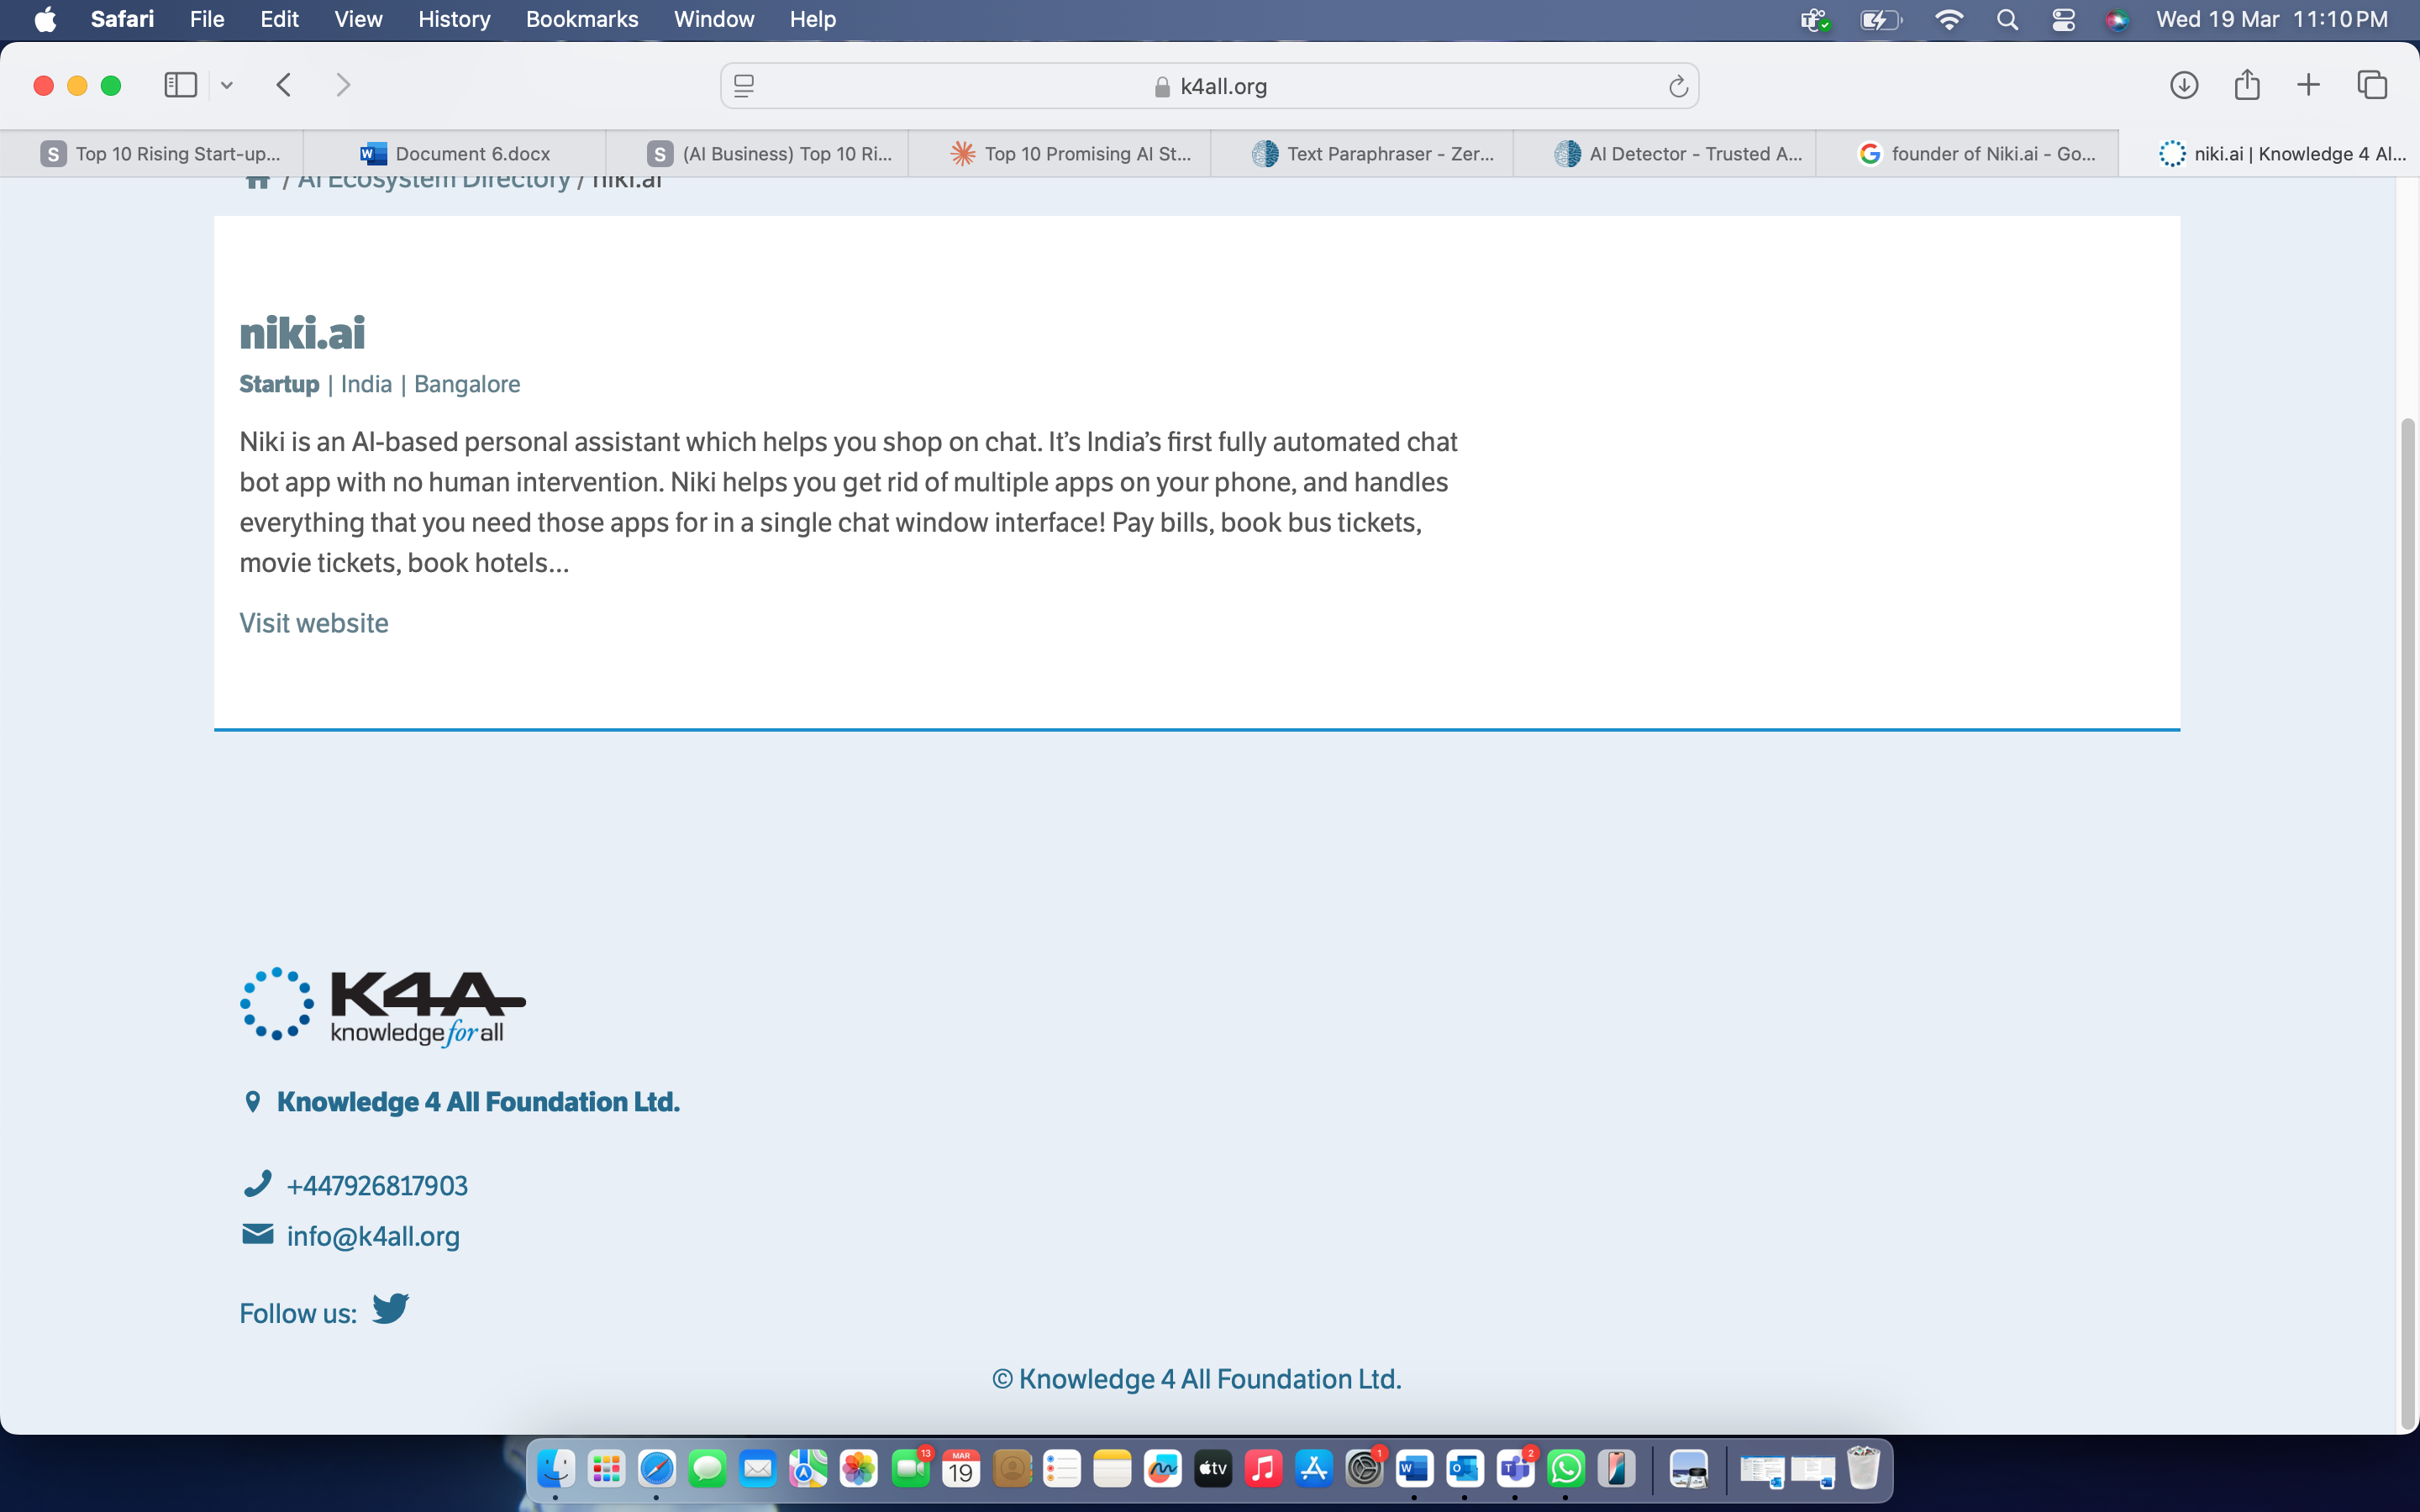
Task: Open Music from the Dock
Action: click(x=1263, y=1468)
